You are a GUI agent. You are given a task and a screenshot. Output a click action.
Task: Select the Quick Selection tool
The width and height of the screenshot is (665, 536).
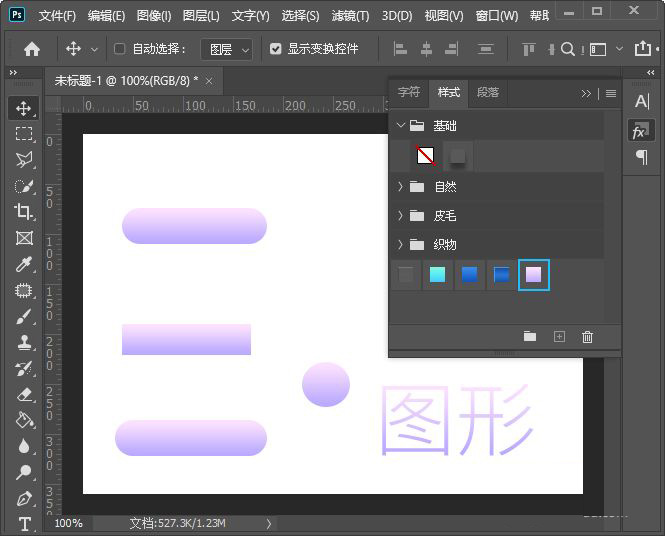click(24, 186)
